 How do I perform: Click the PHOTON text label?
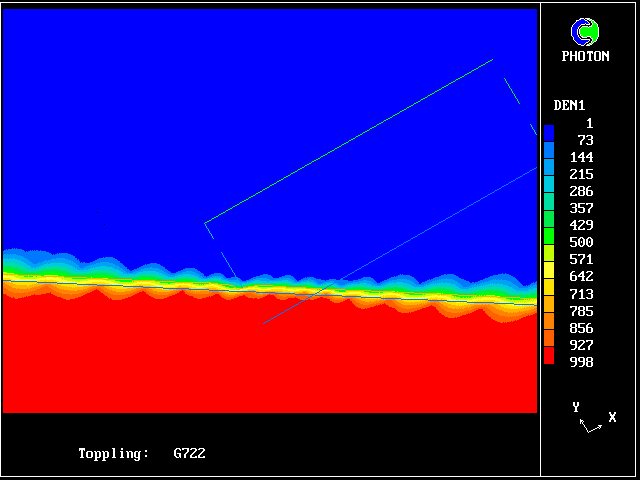585,57
